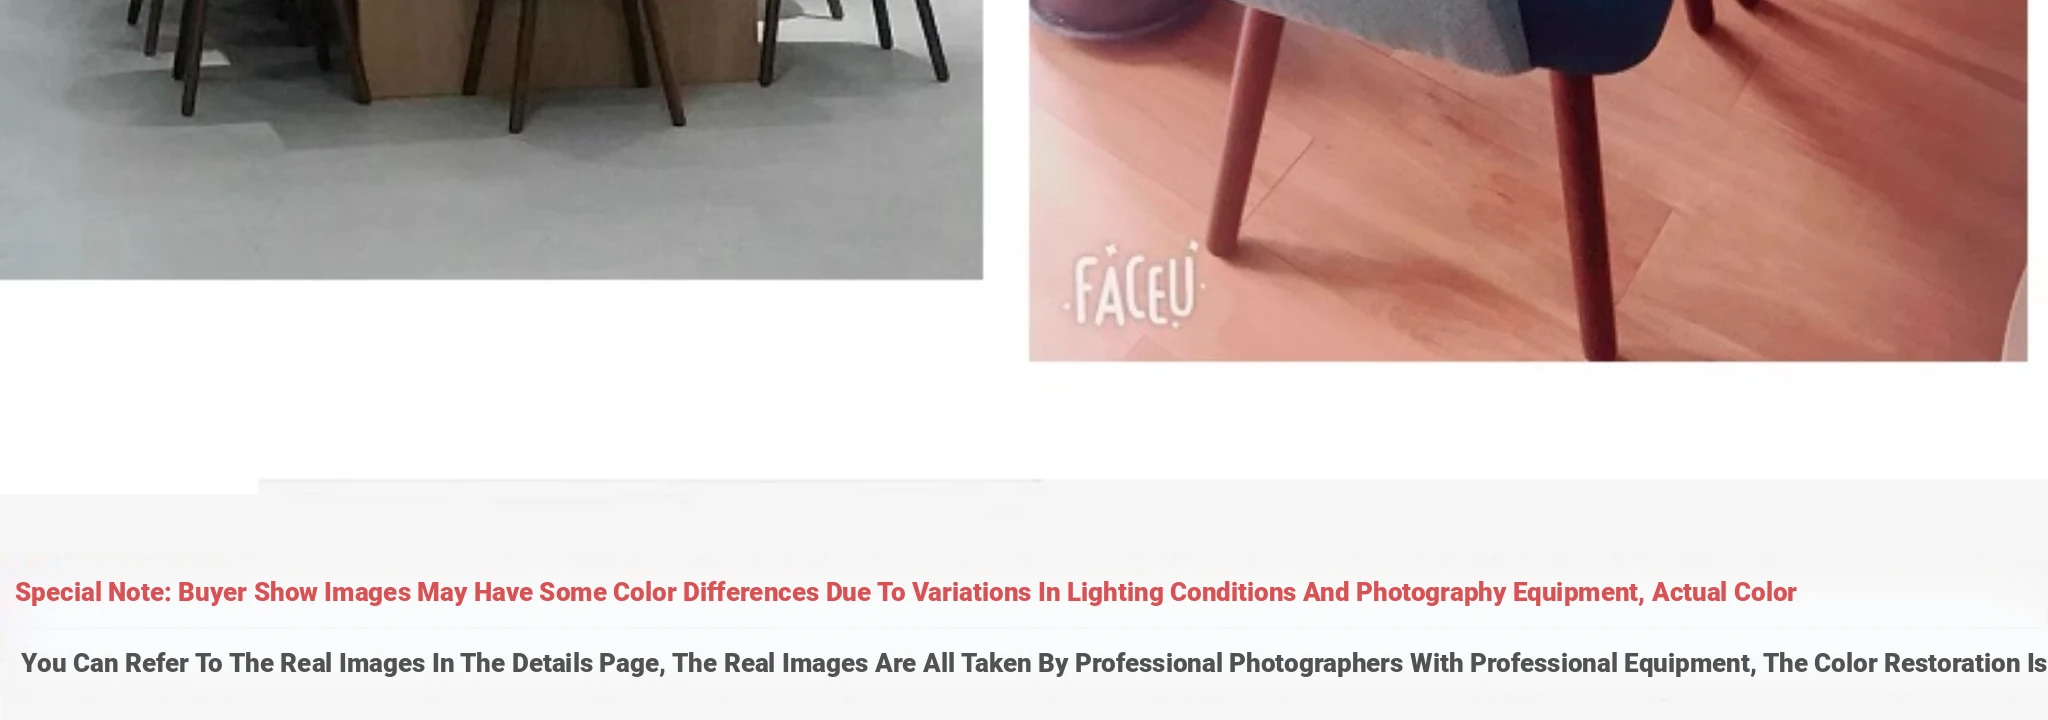Click the 'You Can Refer To' text
This screenshot has width=2048, height=720.
pyautogui.click(x=122, y=663)
